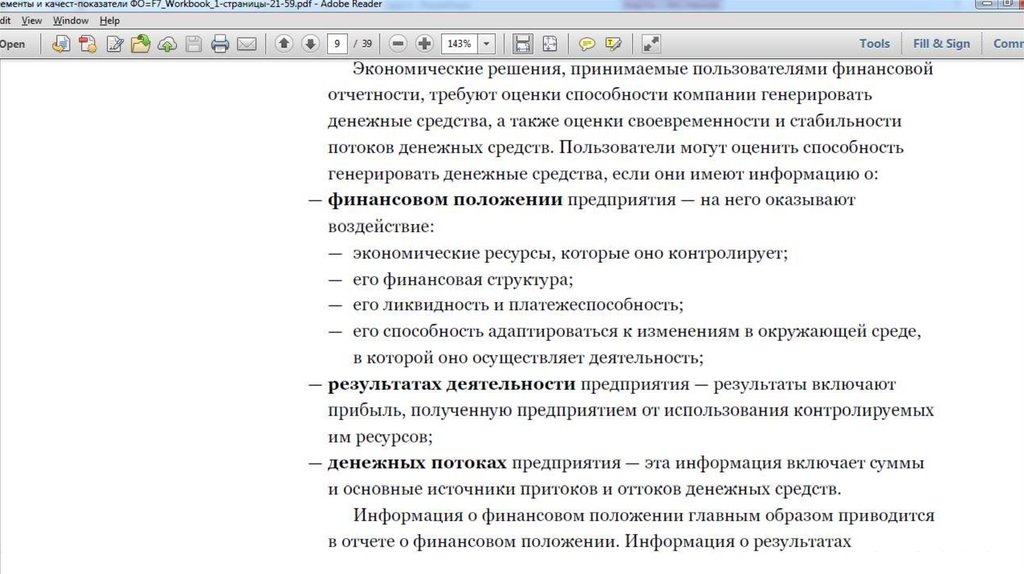Zoom in with the plus button
The image size is (1024, 574).
point(424,44)
